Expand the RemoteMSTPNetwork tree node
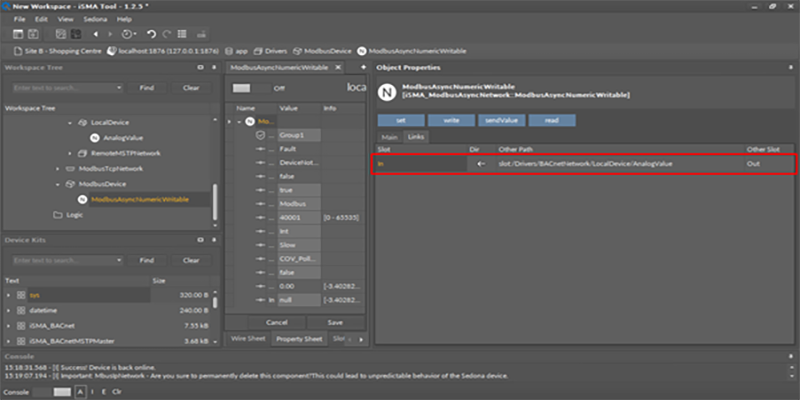 (70, 154)
